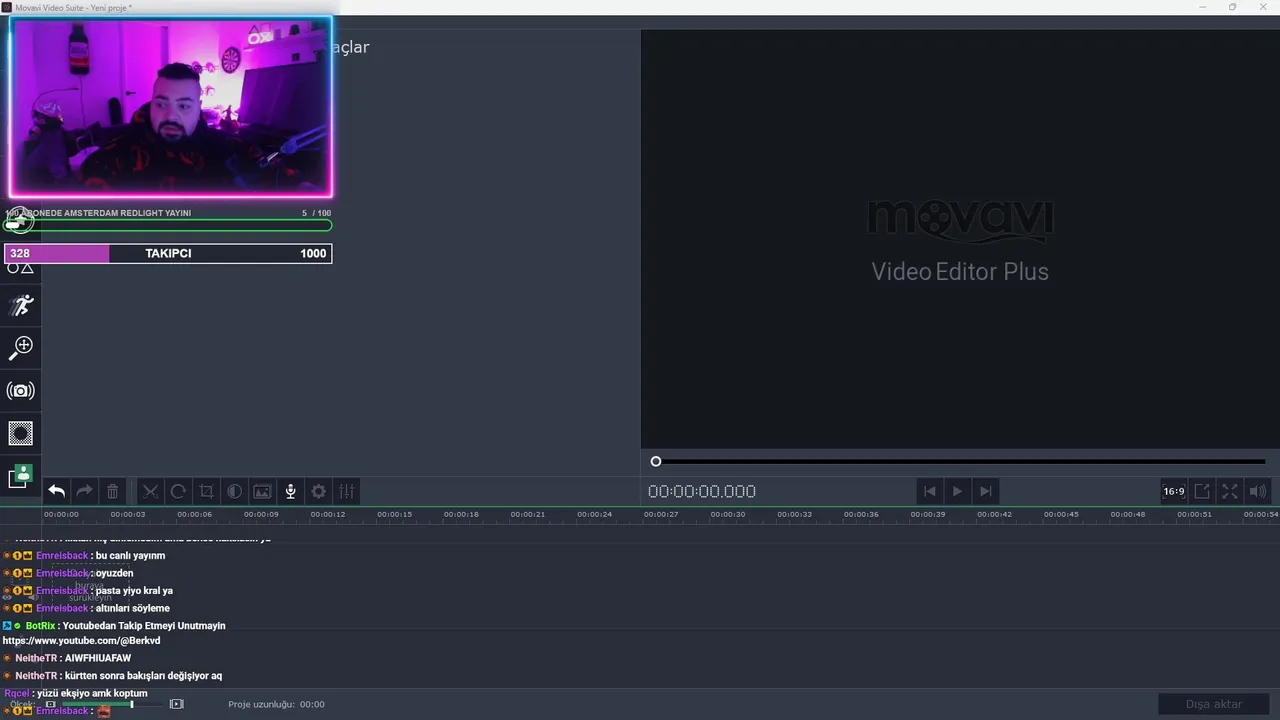Screen dimensions: 1280x720
Task: Click the zoom in timeline icon
Action: point(177,704)
